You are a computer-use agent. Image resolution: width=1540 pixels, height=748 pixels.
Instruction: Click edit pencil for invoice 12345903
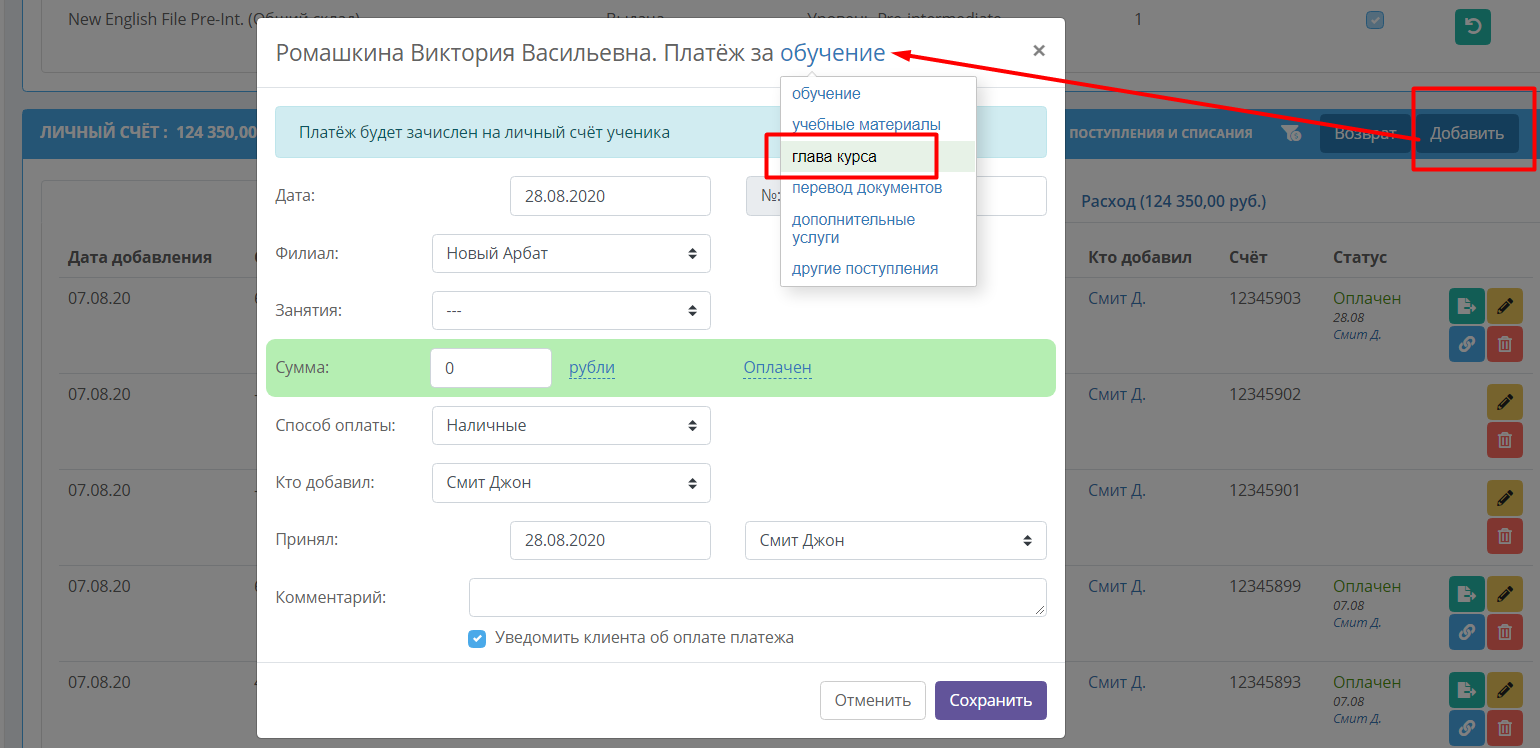[1505, 306]
